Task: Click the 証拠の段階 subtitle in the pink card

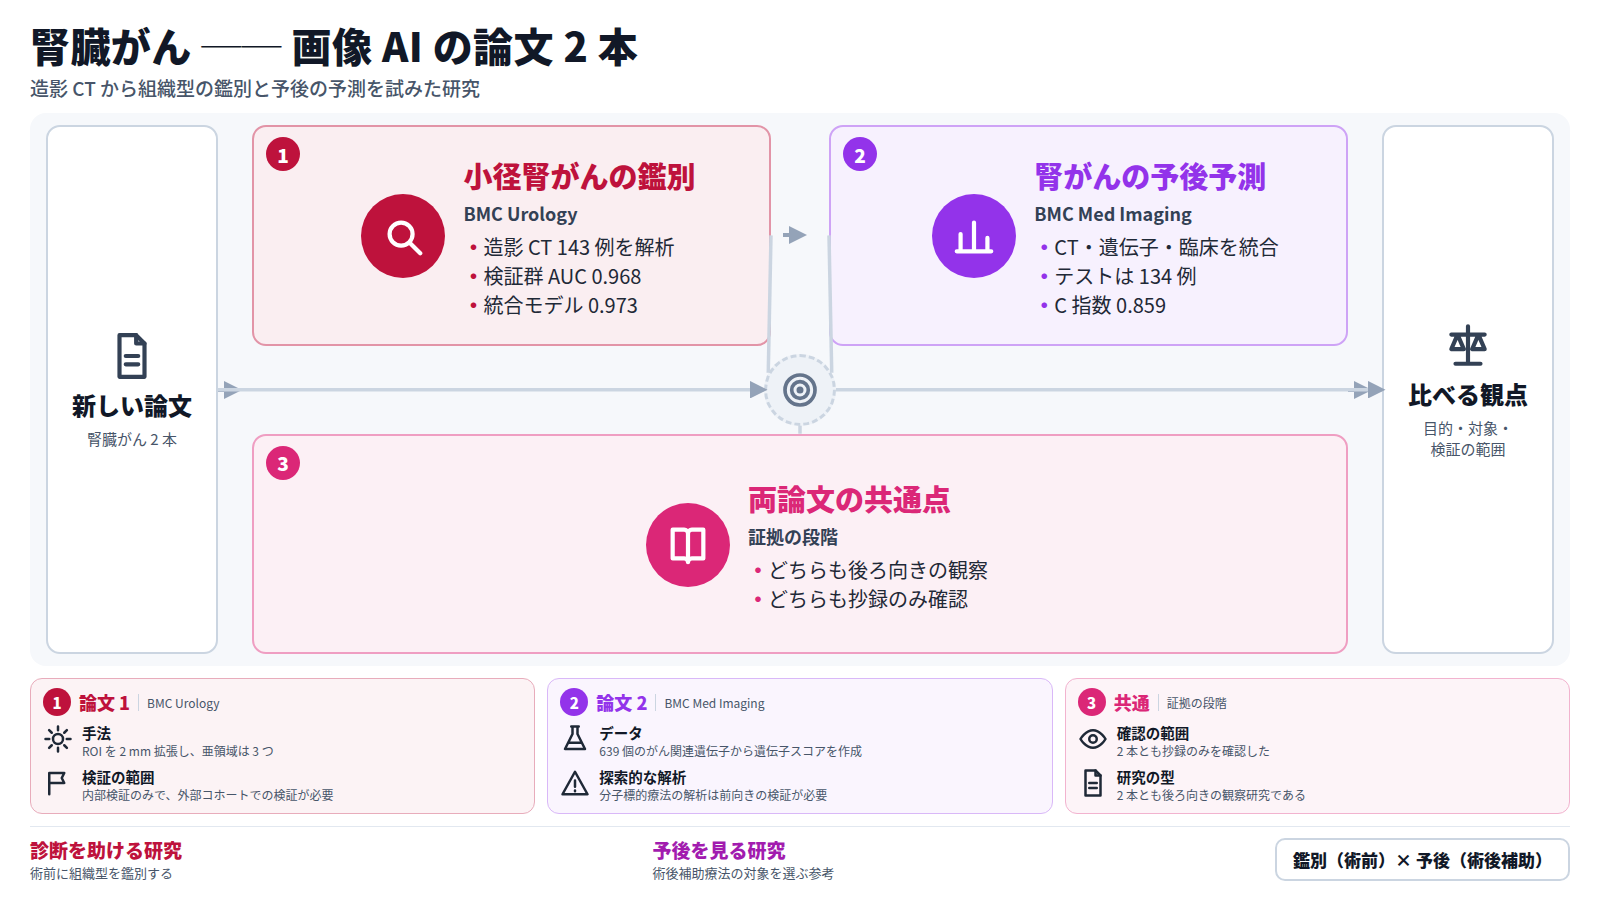Action: coord(793,538)
